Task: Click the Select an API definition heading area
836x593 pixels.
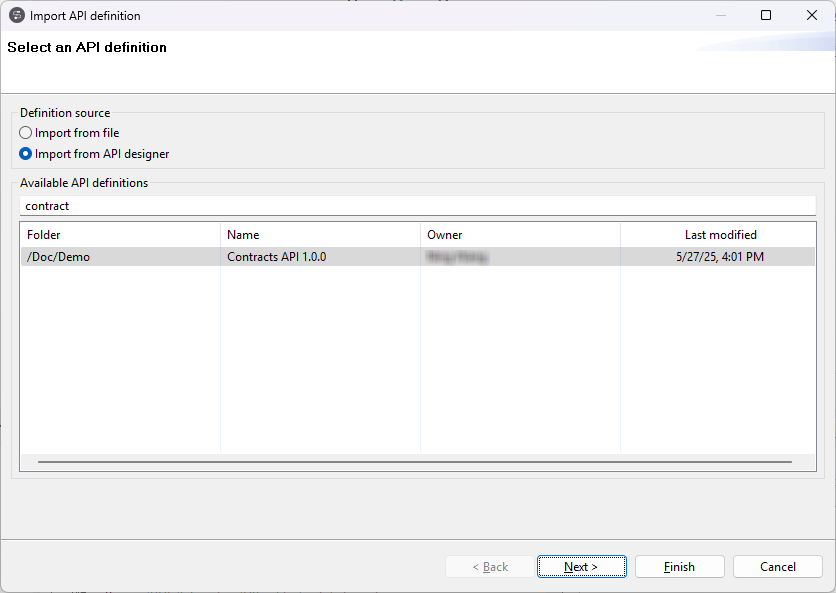Action: [86, 47]
